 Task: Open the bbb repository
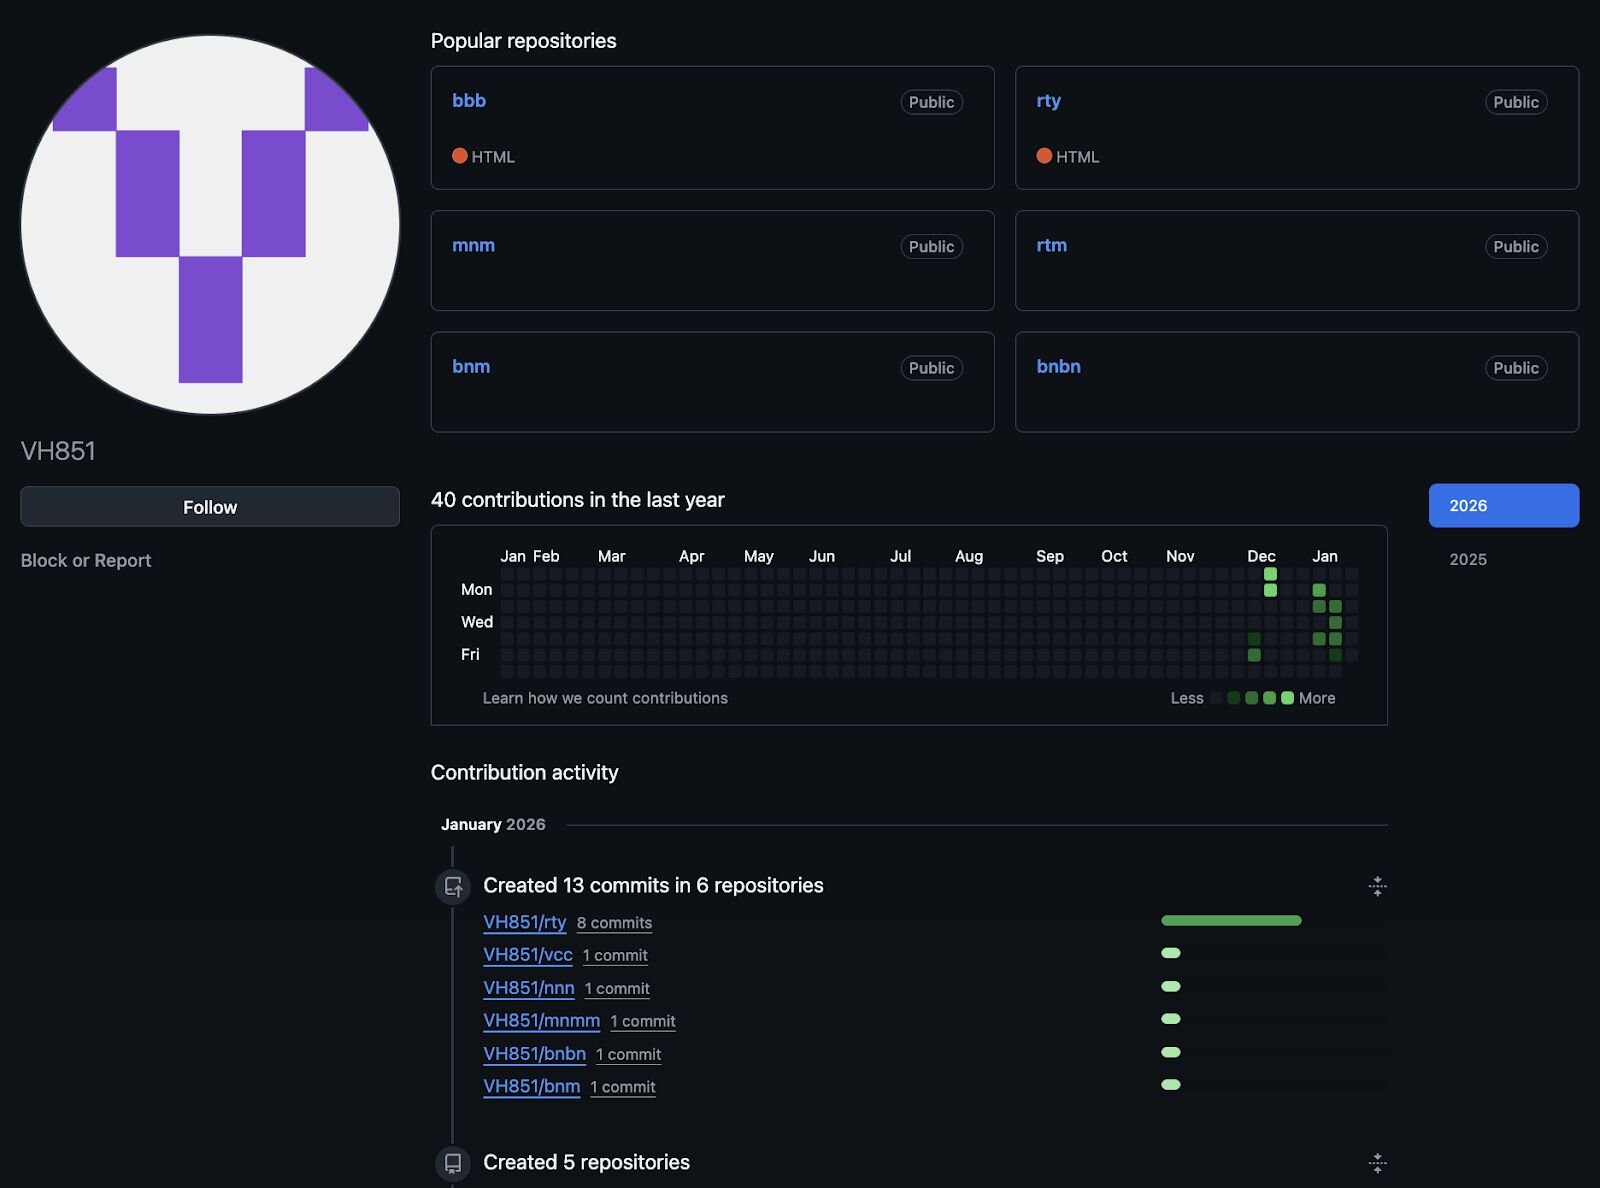point(469,101)
